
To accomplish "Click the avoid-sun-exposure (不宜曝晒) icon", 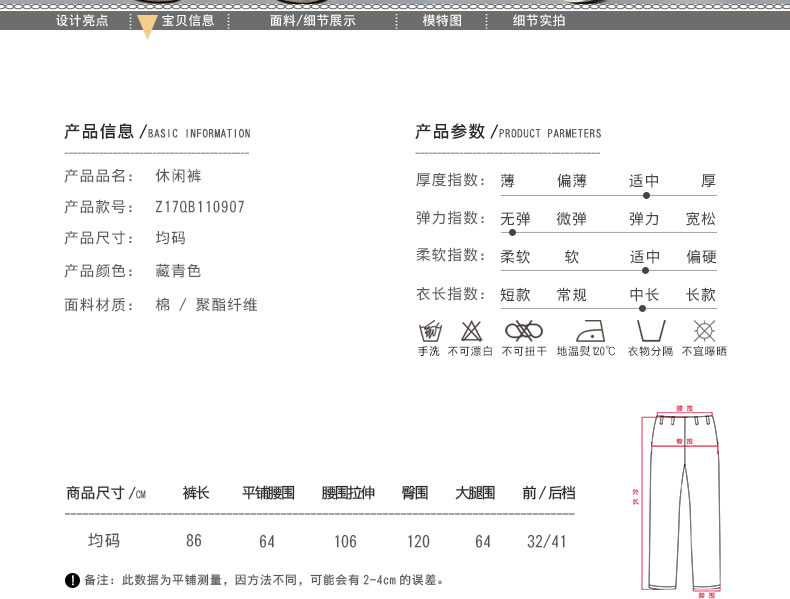I will (704, 331).
